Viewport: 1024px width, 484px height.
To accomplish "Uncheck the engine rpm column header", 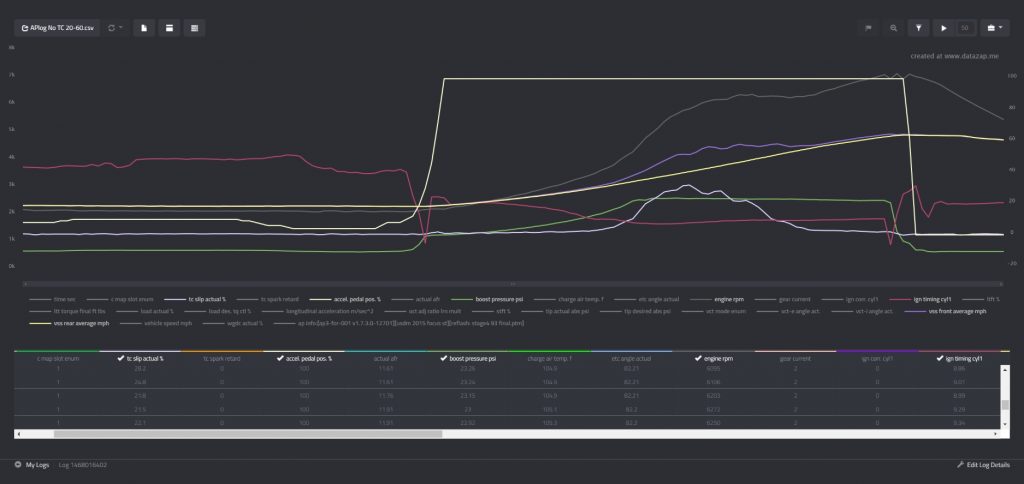I will (x=713, y=358).
